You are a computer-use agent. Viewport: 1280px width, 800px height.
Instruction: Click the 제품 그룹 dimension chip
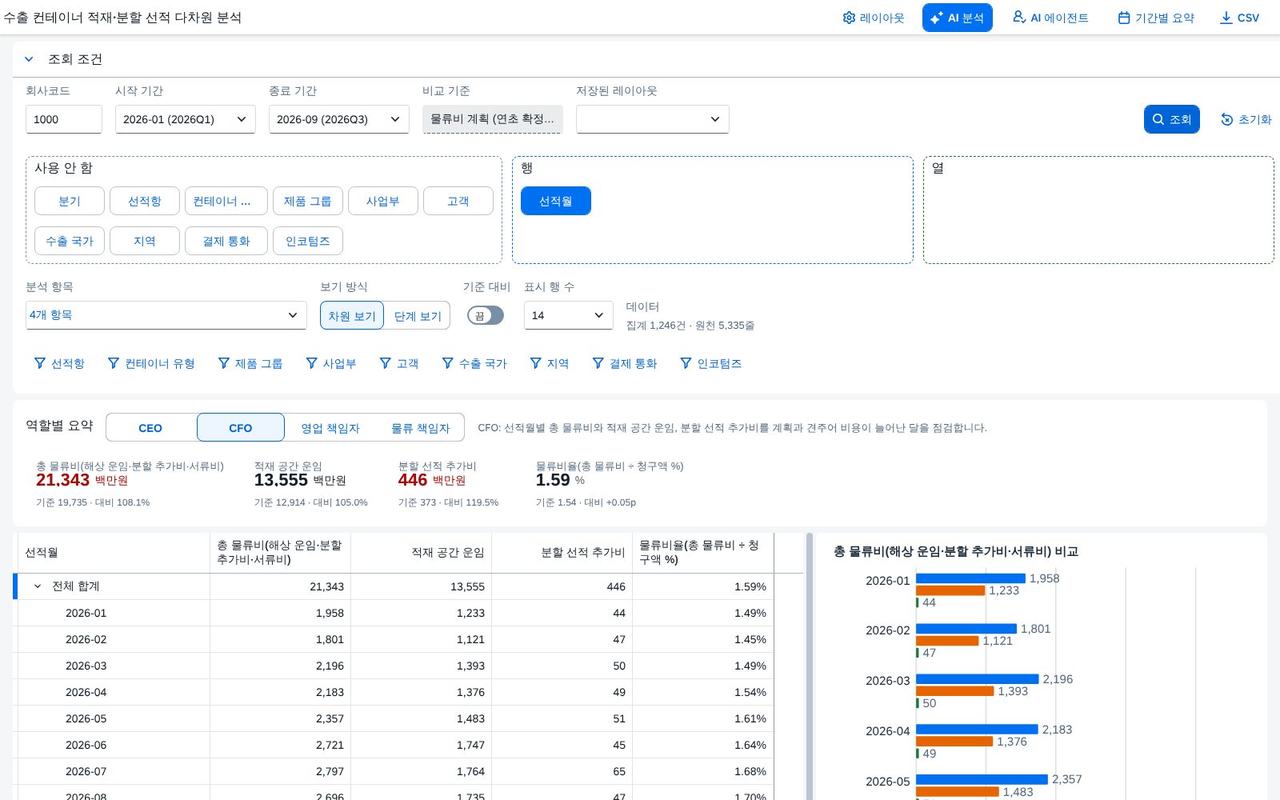coord(308,201)
